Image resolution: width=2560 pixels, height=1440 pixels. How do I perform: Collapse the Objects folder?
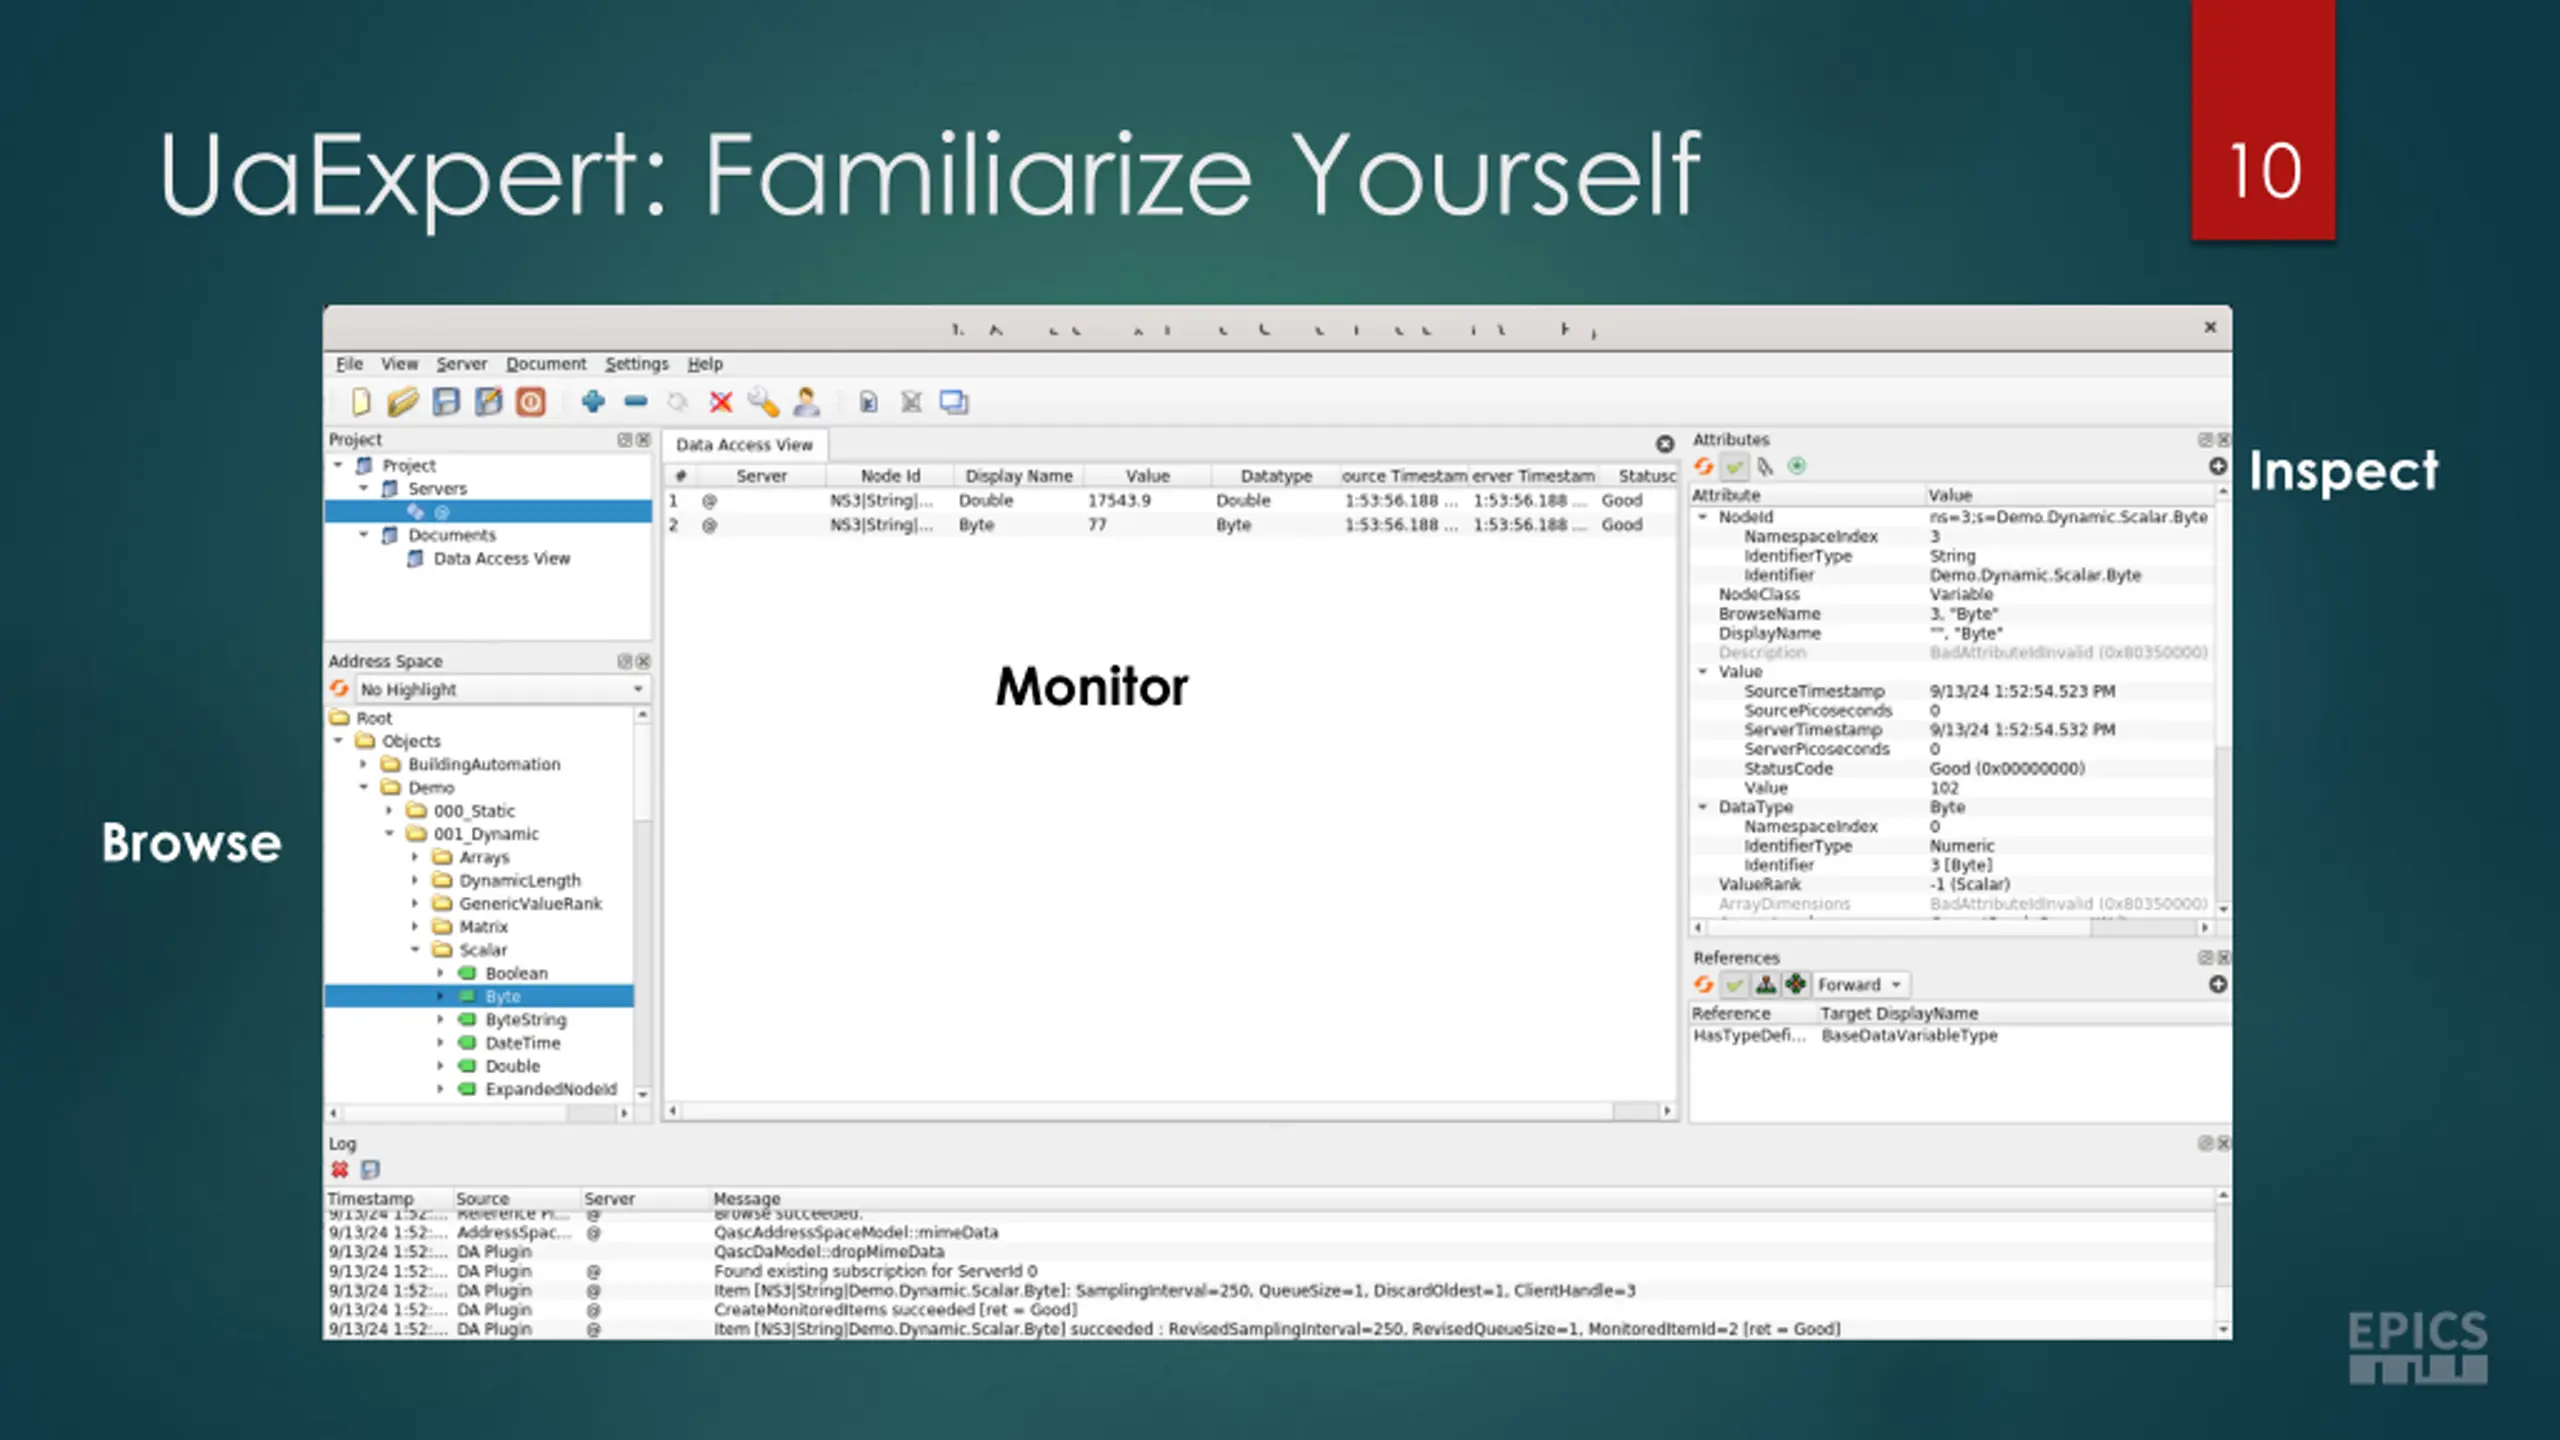point(338,741)
